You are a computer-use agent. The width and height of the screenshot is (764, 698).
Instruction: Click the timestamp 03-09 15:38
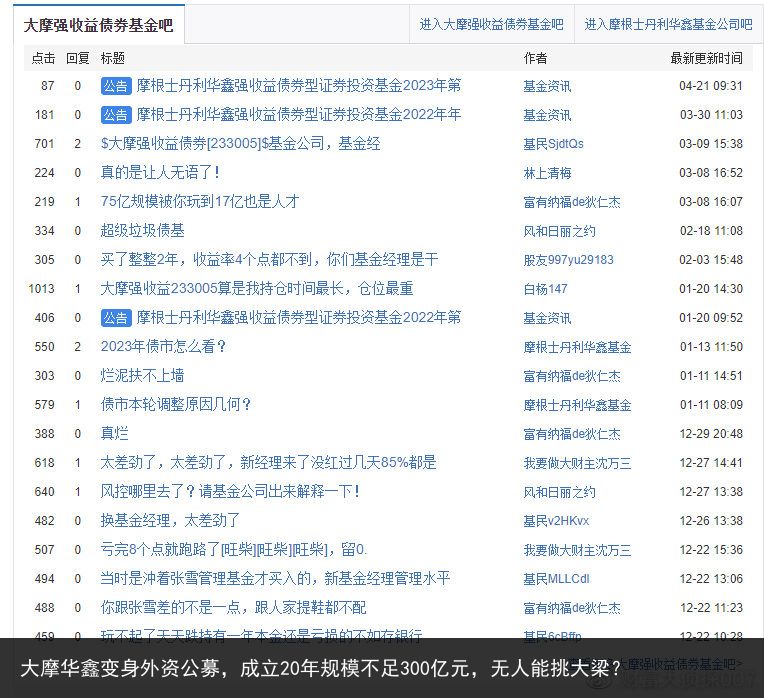point(711,144)
